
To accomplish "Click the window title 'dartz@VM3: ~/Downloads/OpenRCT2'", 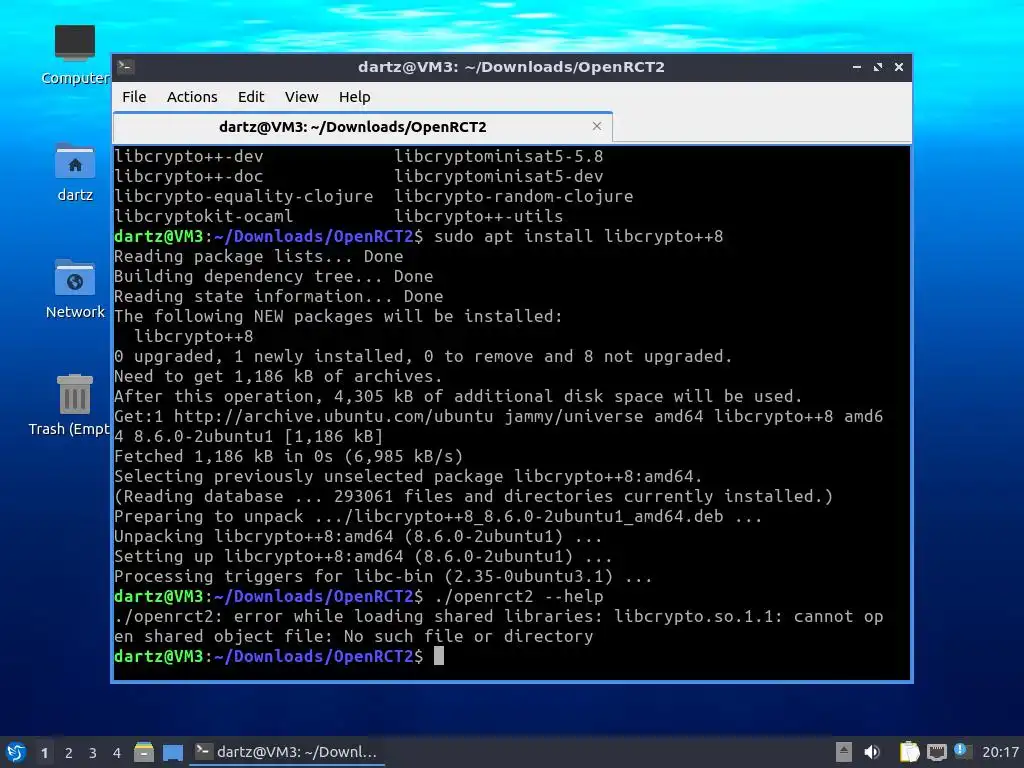I will (511, 67).
